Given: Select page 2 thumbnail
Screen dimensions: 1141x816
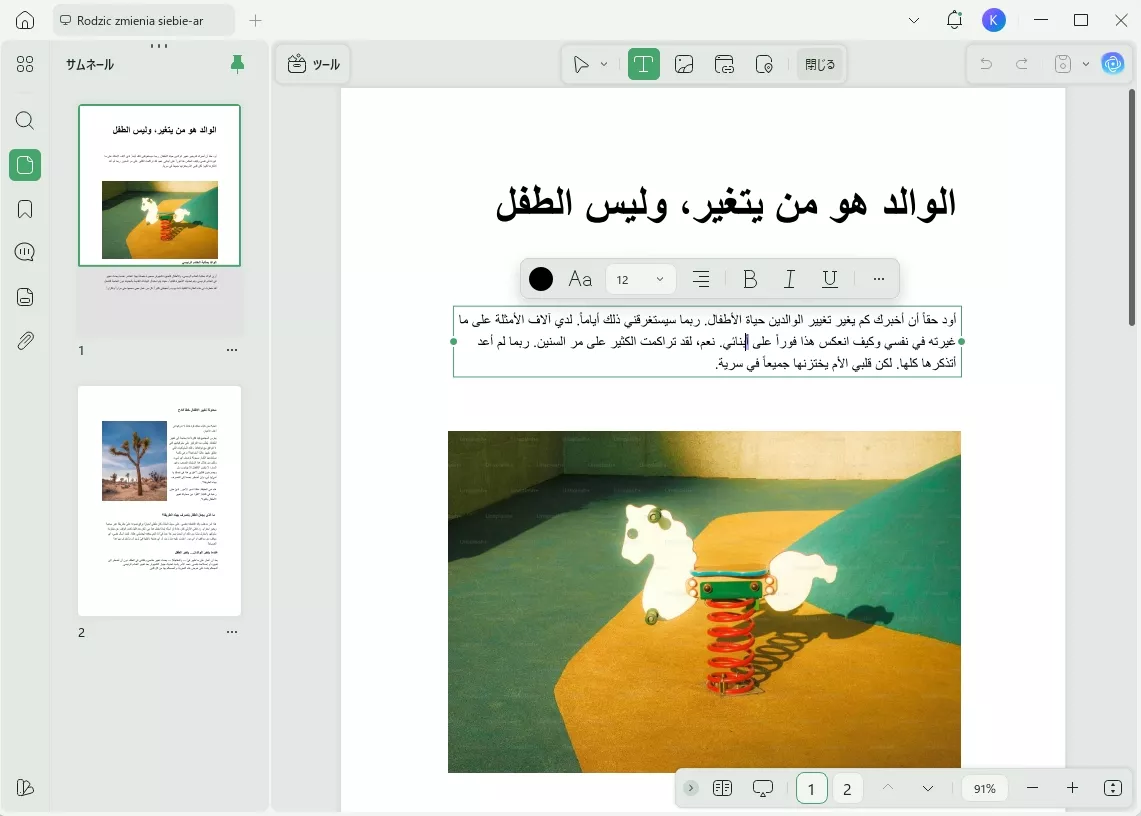Looking at the screenshot, I should click(x=159, y=501).
